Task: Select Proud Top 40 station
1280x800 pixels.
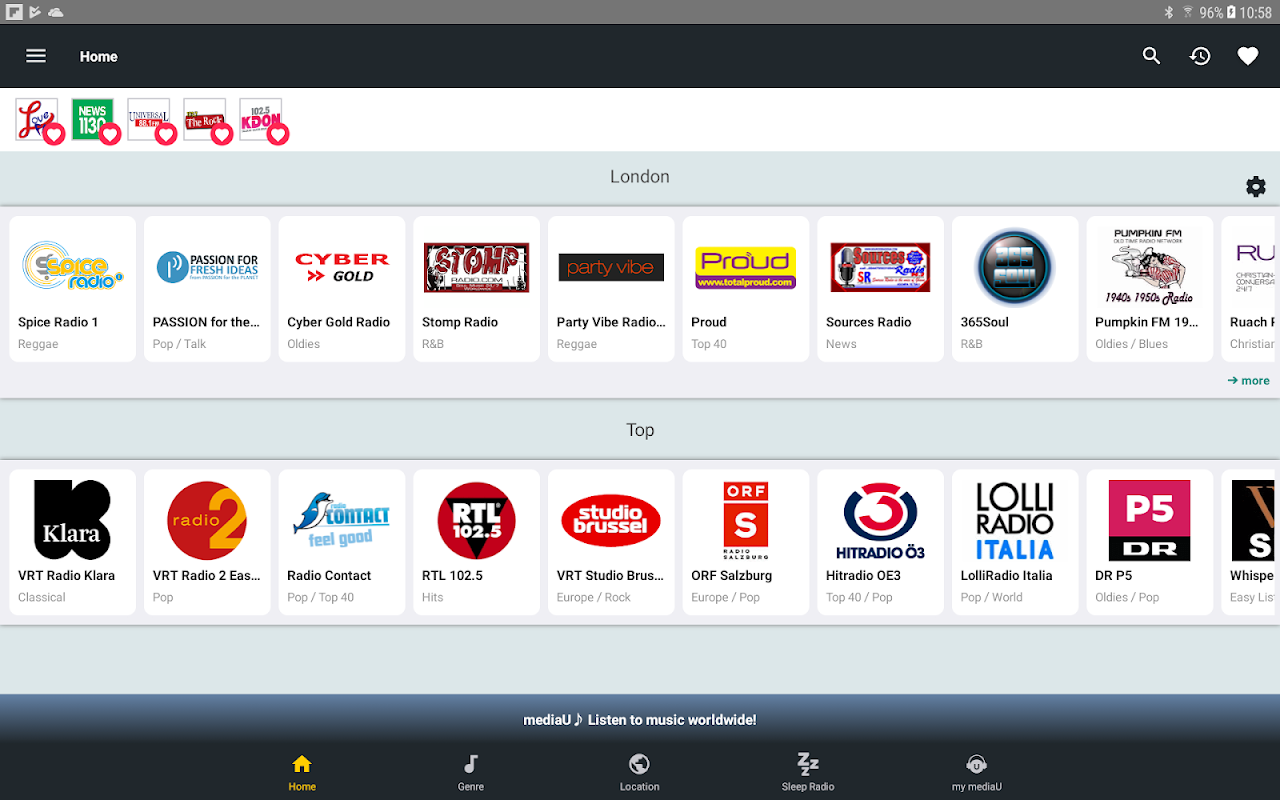Action: click(x=746, y=289)
